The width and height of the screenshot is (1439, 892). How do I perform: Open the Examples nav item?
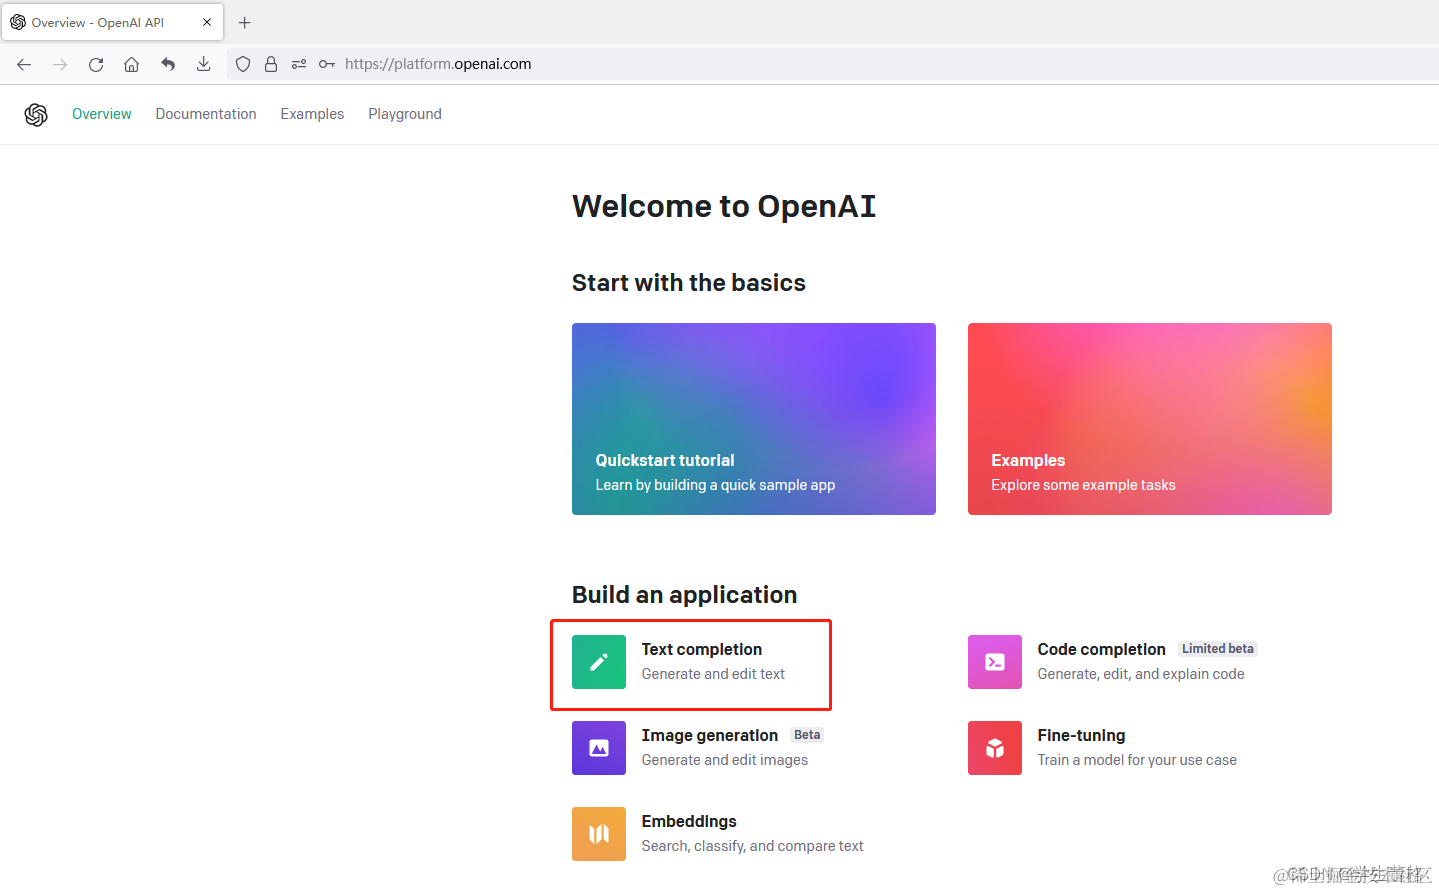[x=312, y=114]
